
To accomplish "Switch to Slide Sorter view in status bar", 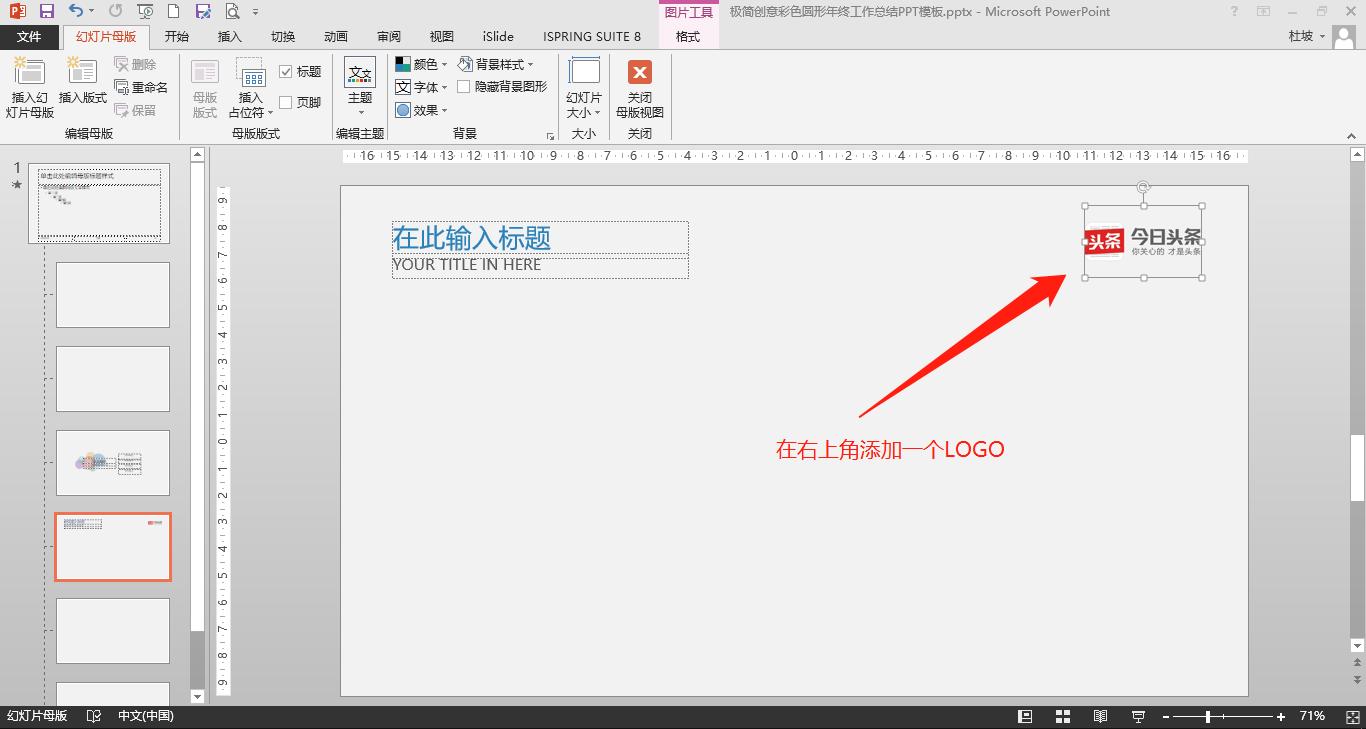I will coord(1062,716).
